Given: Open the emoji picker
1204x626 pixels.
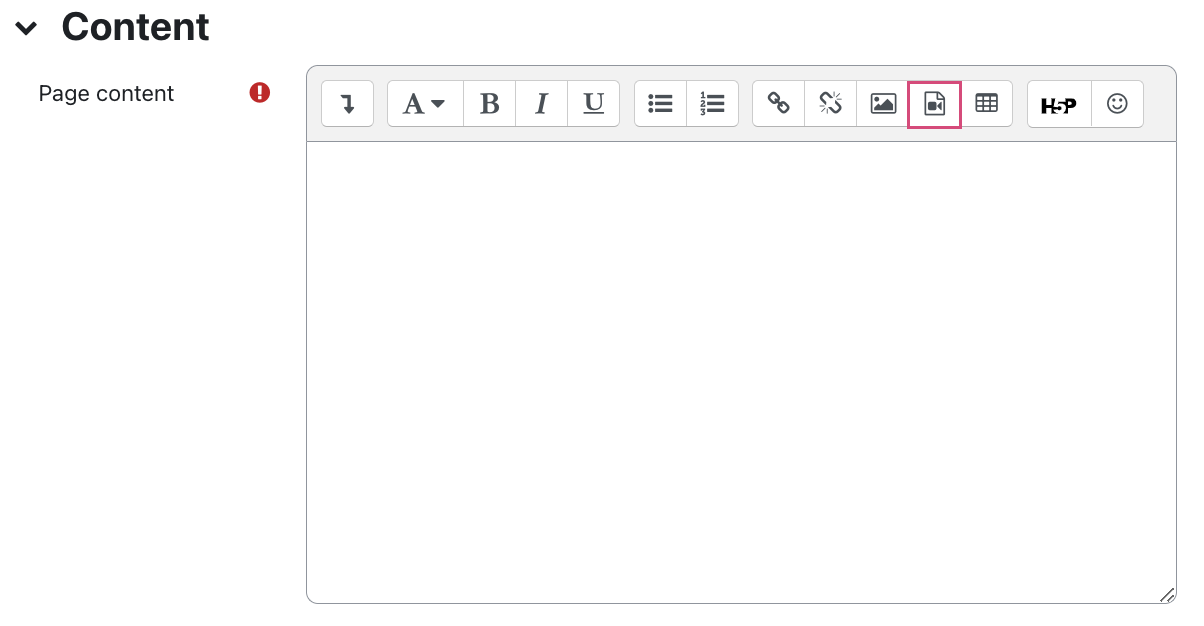Looking at the screenshot, I should [1117, 103].
